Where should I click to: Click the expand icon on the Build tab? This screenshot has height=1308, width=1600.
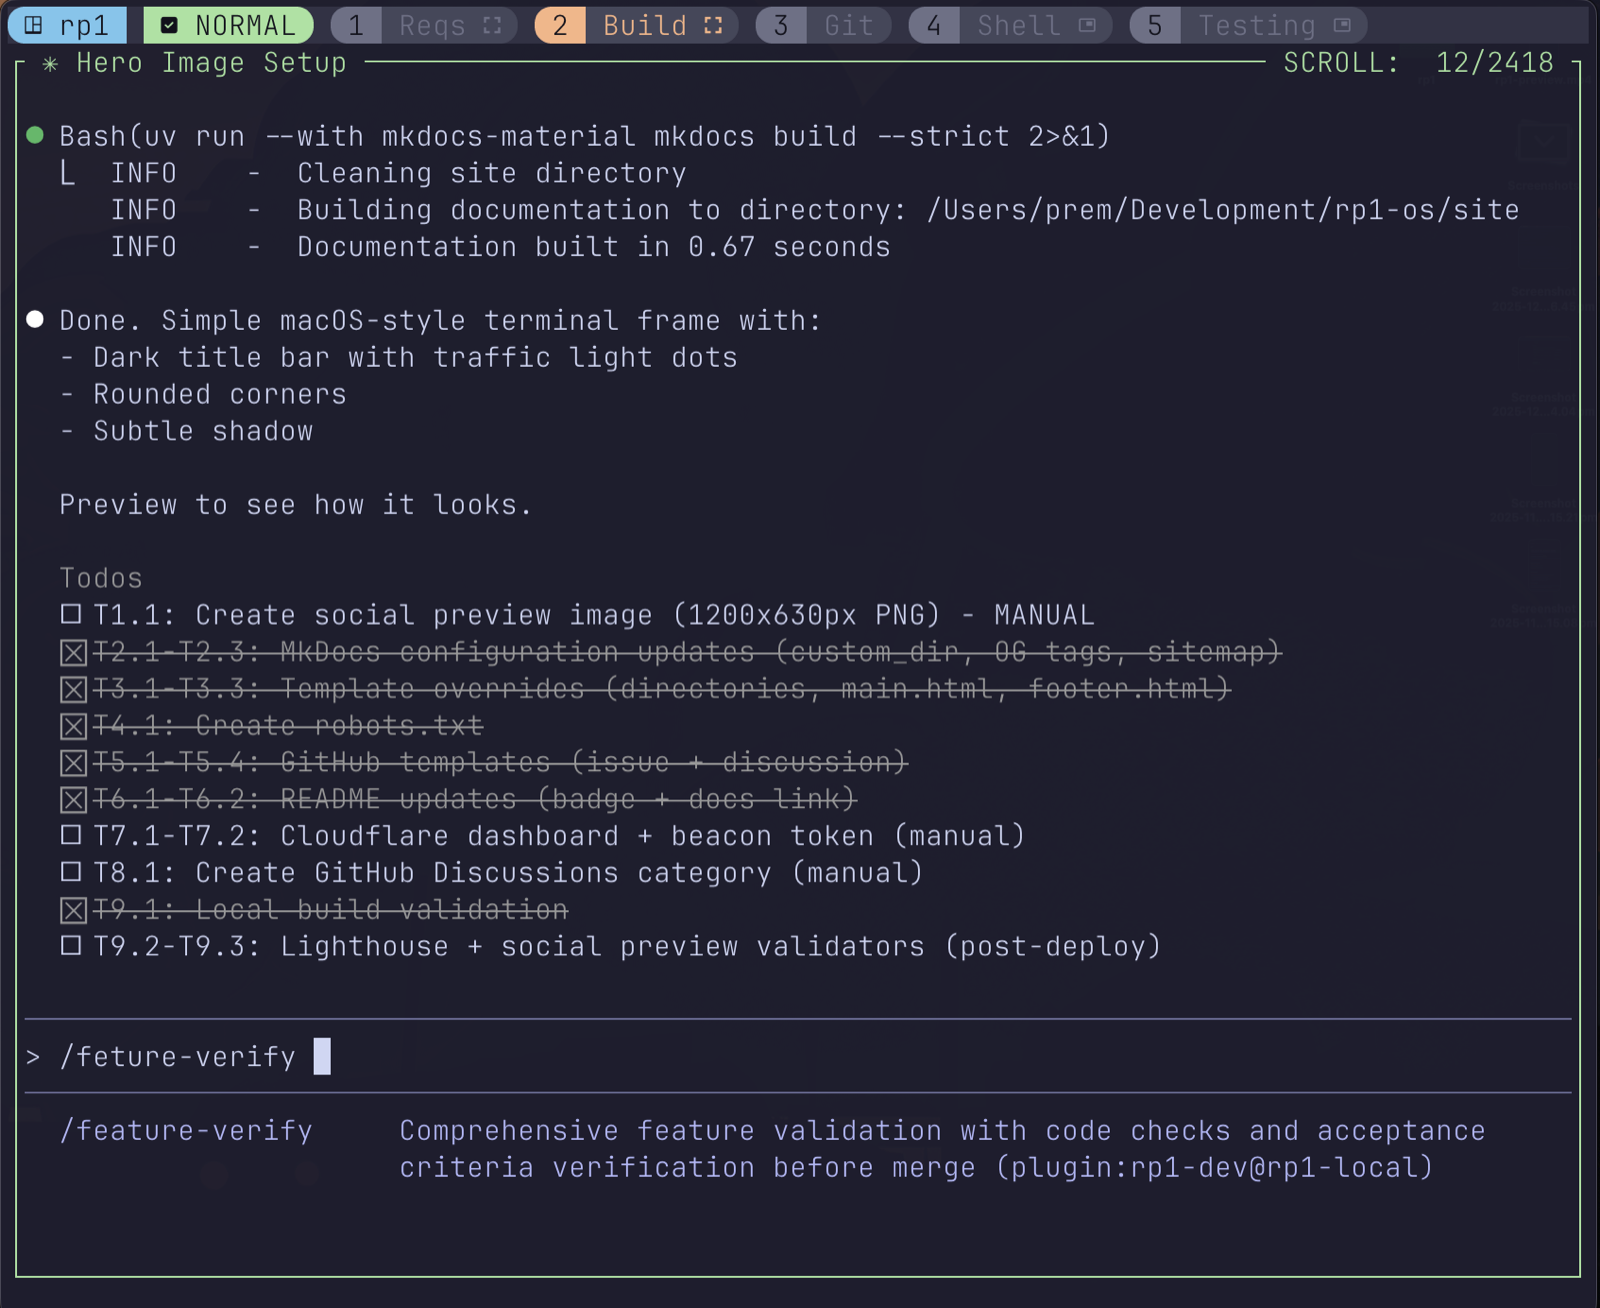(713, 25)
